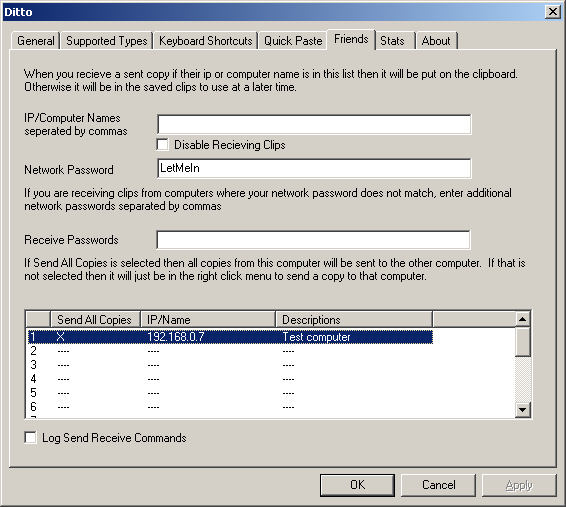Enable Disable Recieving Clips checkbox
566x507 pixels.
pos(162,145)
